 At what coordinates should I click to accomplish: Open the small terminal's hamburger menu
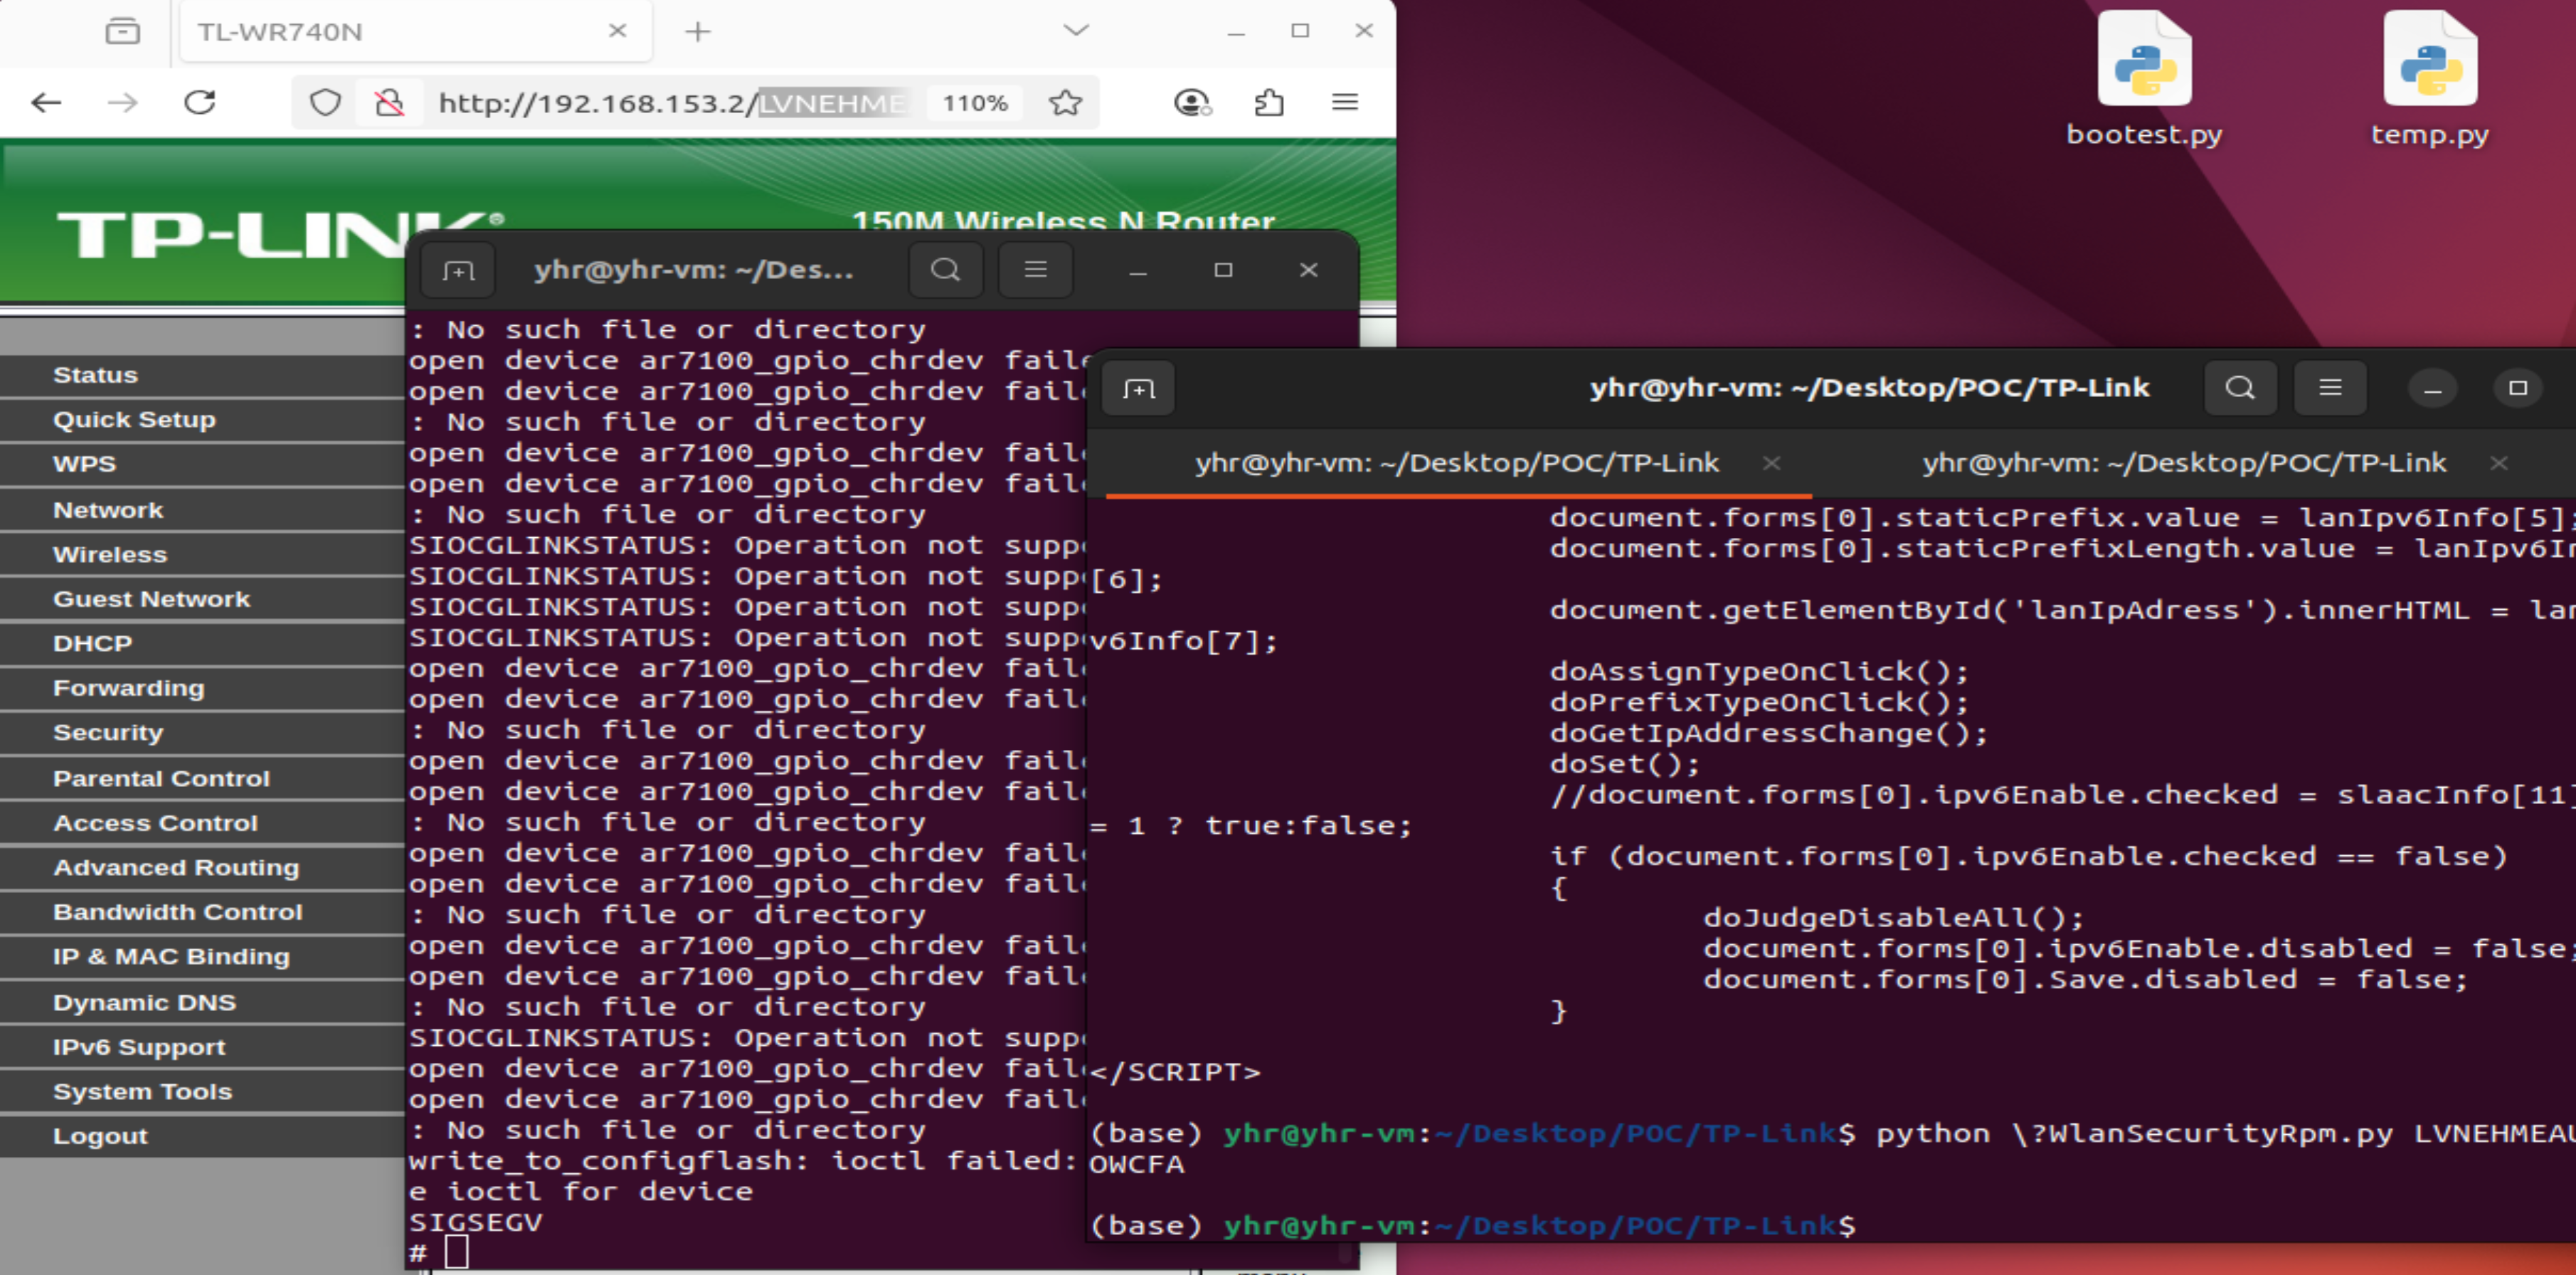pyautogui.click(x=1035, y=270)
